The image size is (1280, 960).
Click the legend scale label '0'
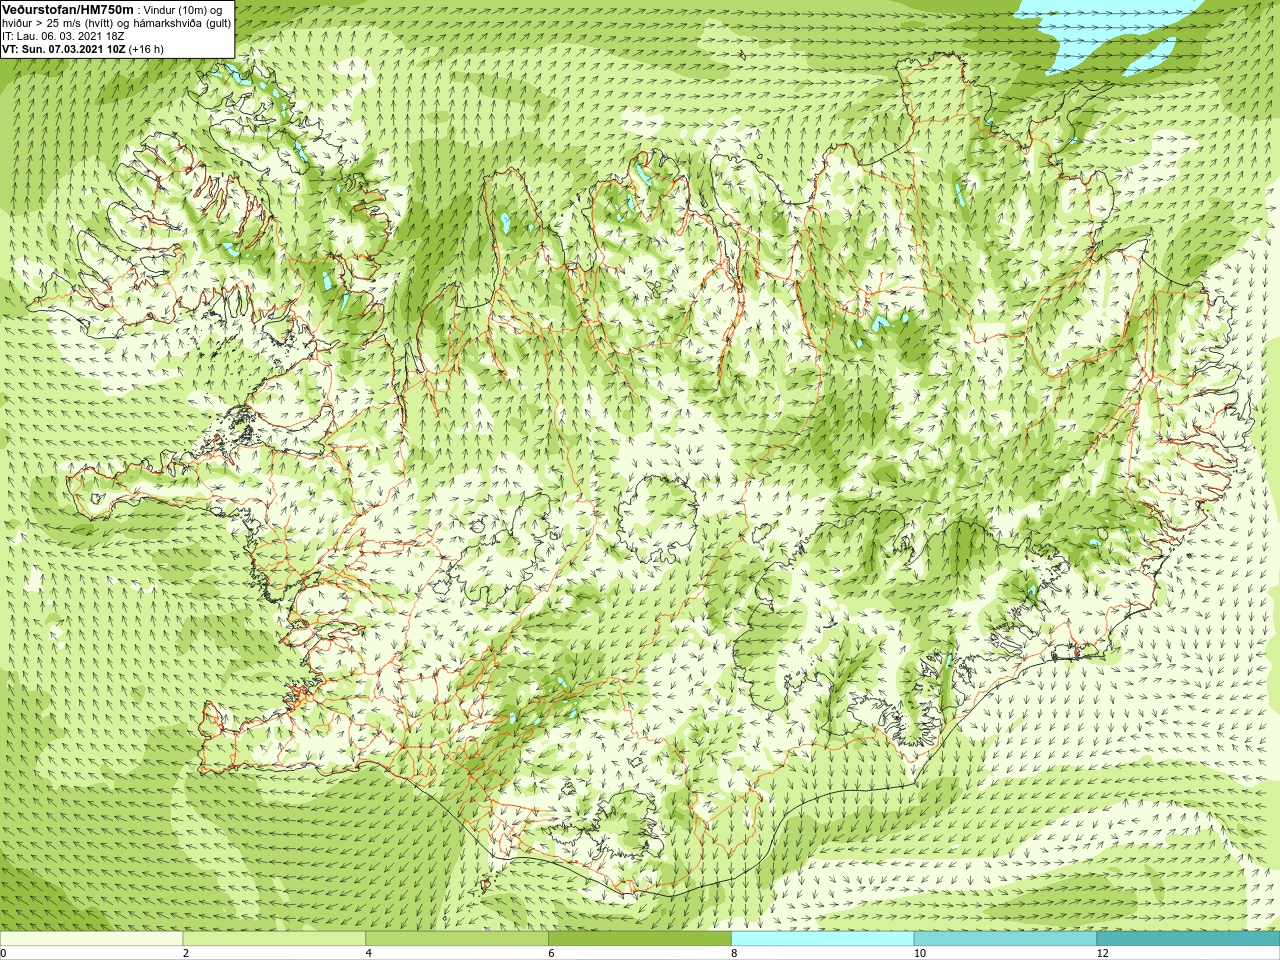click(4, 953)
